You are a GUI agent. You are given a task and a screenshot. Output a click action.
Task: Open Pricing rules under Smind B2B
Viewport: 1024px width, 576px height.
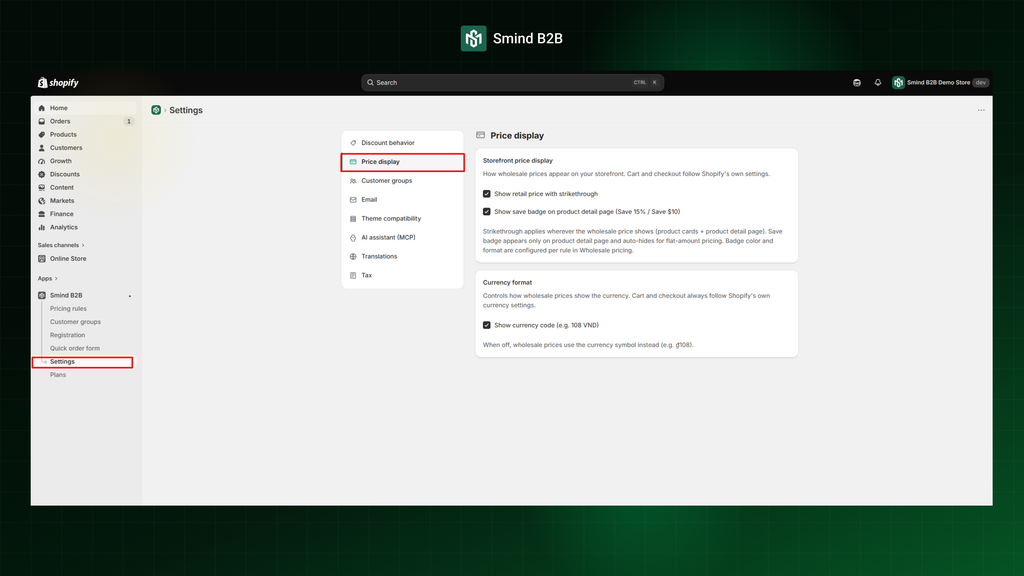coord(68,309)
